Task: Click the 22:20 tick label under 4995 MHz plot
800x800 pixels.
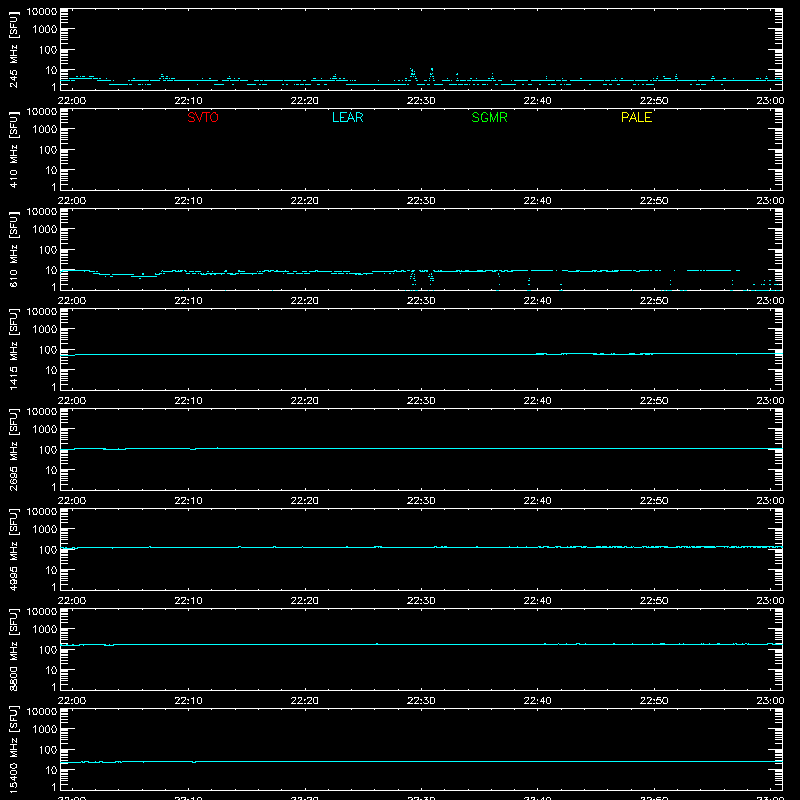Action: pos(305,601)
